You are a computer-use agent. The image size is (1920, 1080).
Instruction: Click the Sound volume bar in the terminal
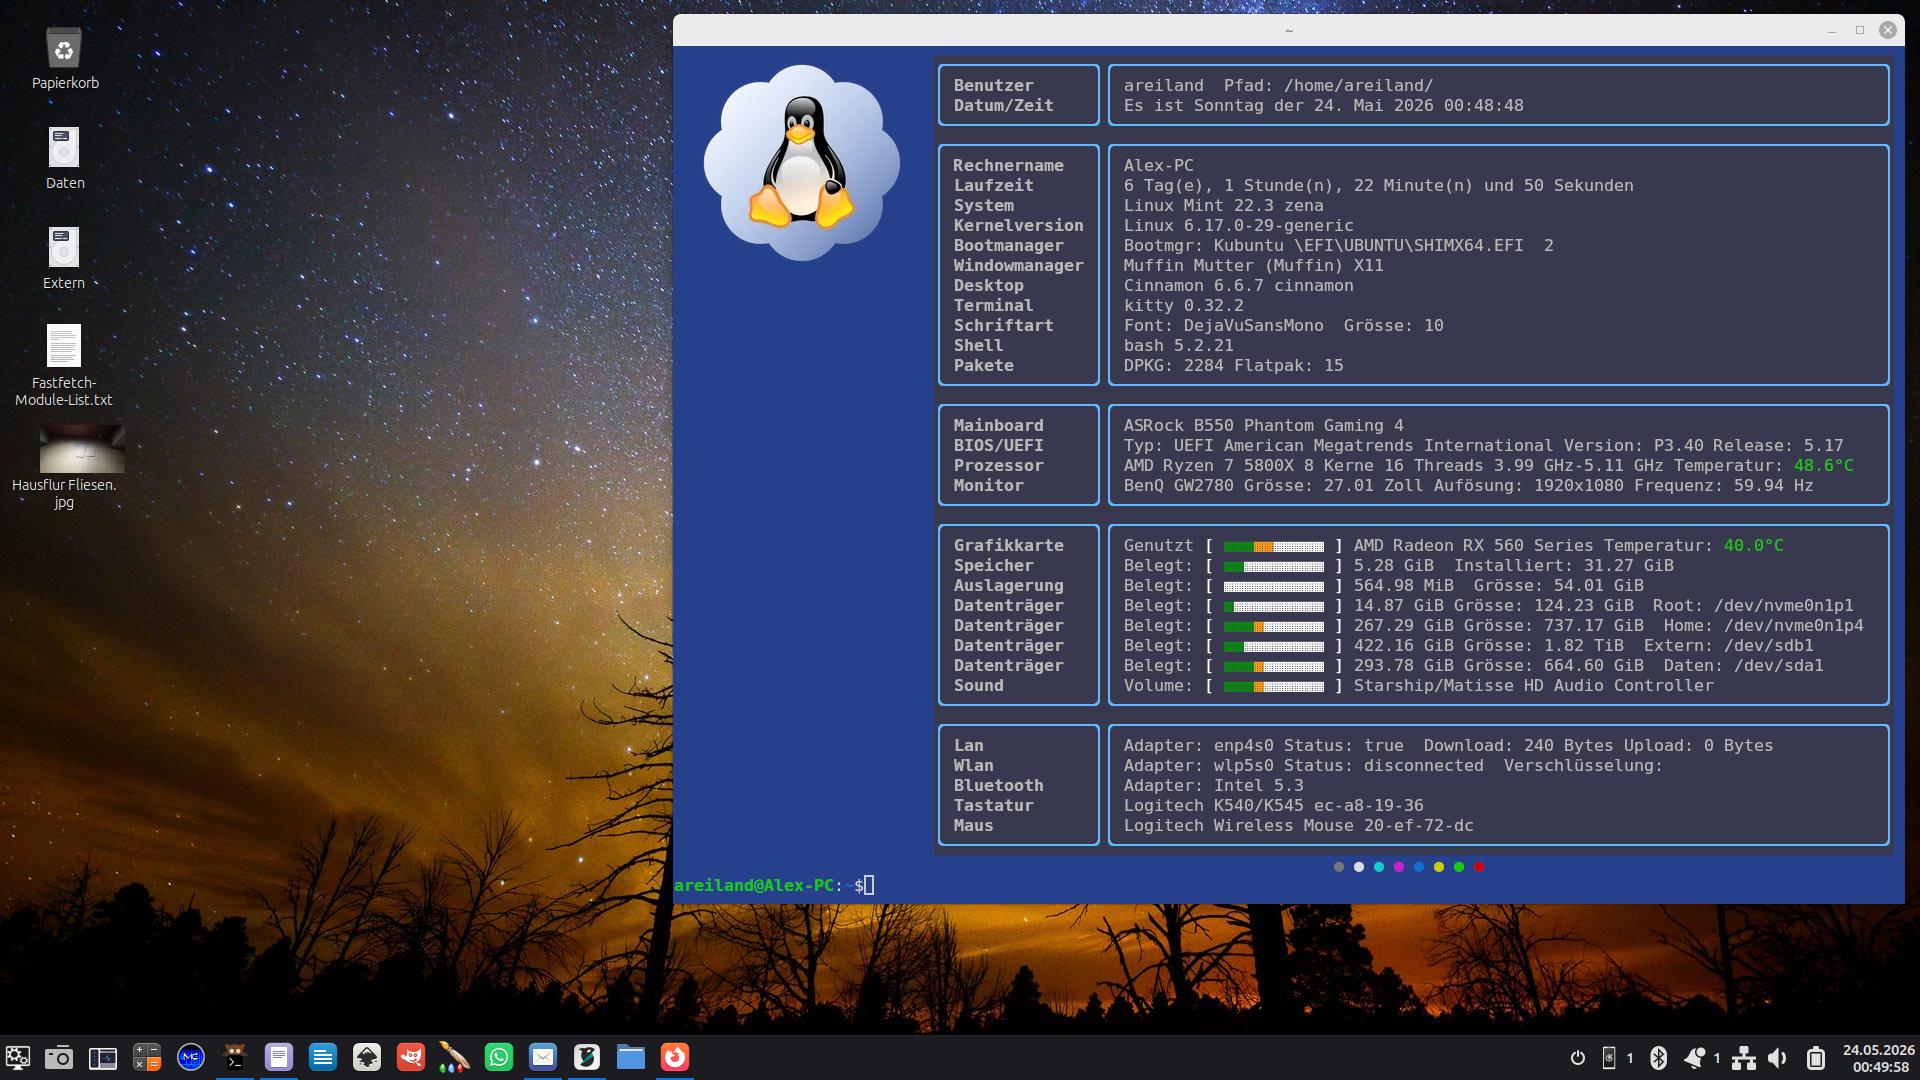(1274, 687)
